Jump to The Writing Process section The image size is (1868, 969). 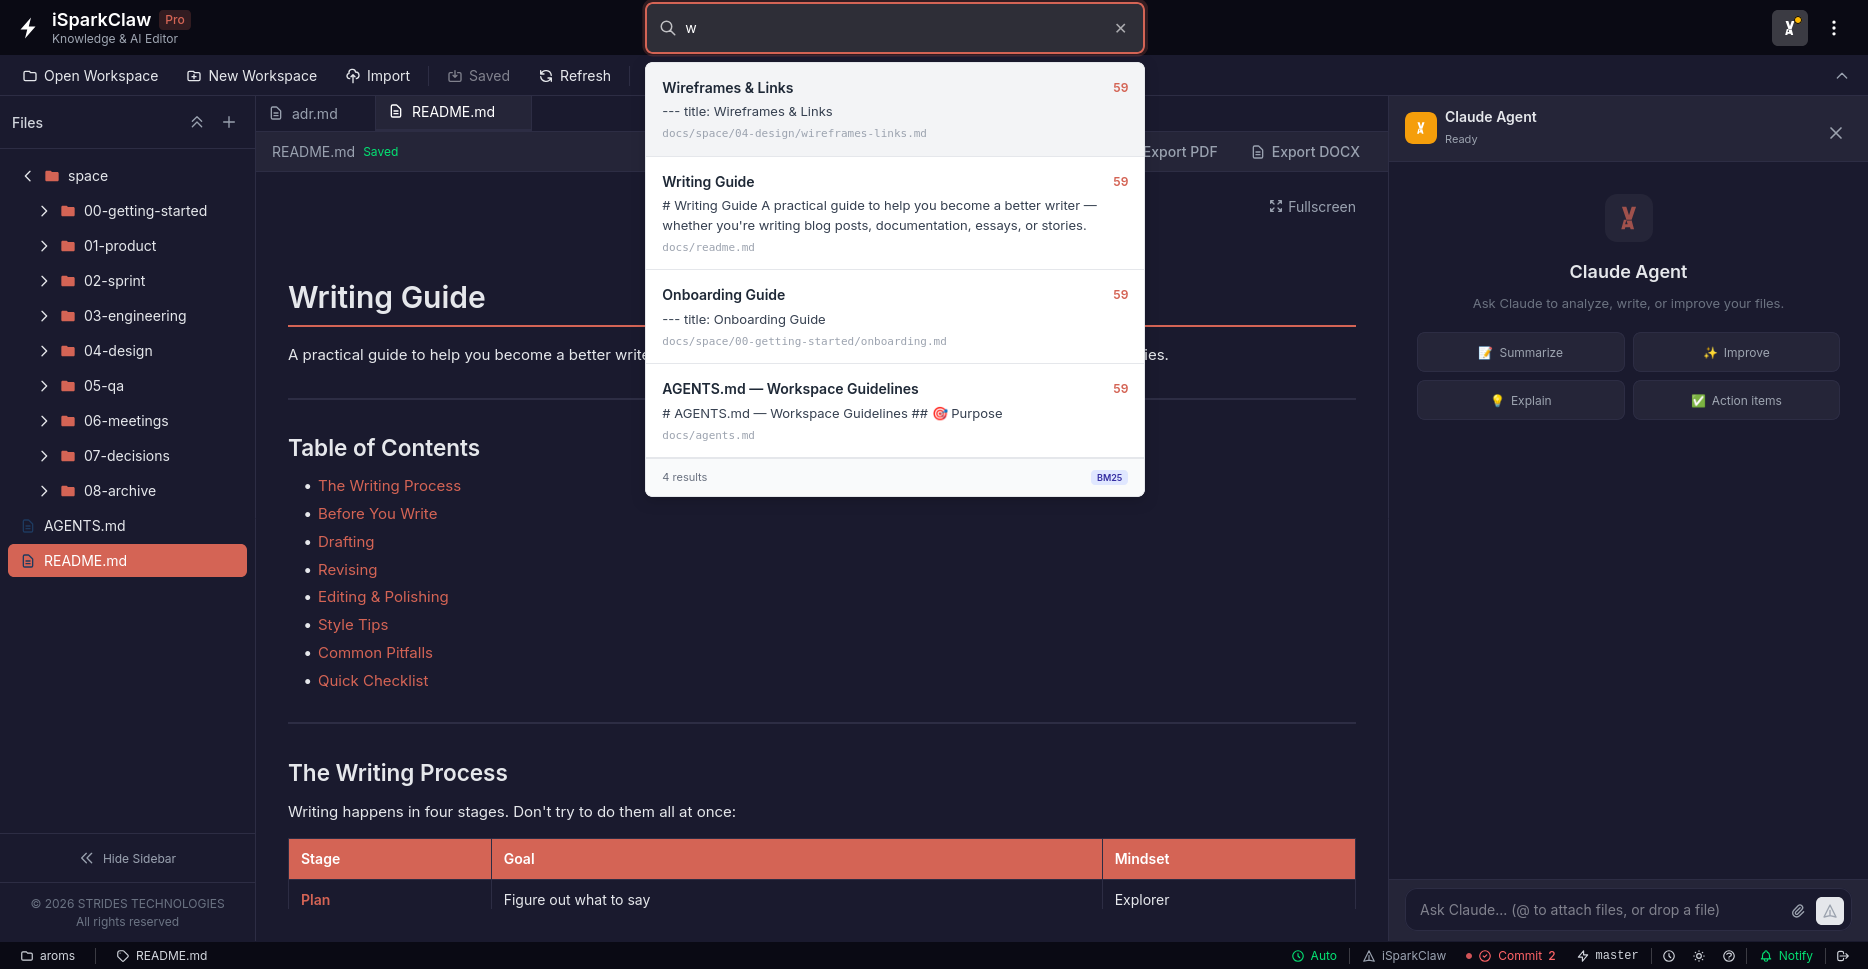389,486
